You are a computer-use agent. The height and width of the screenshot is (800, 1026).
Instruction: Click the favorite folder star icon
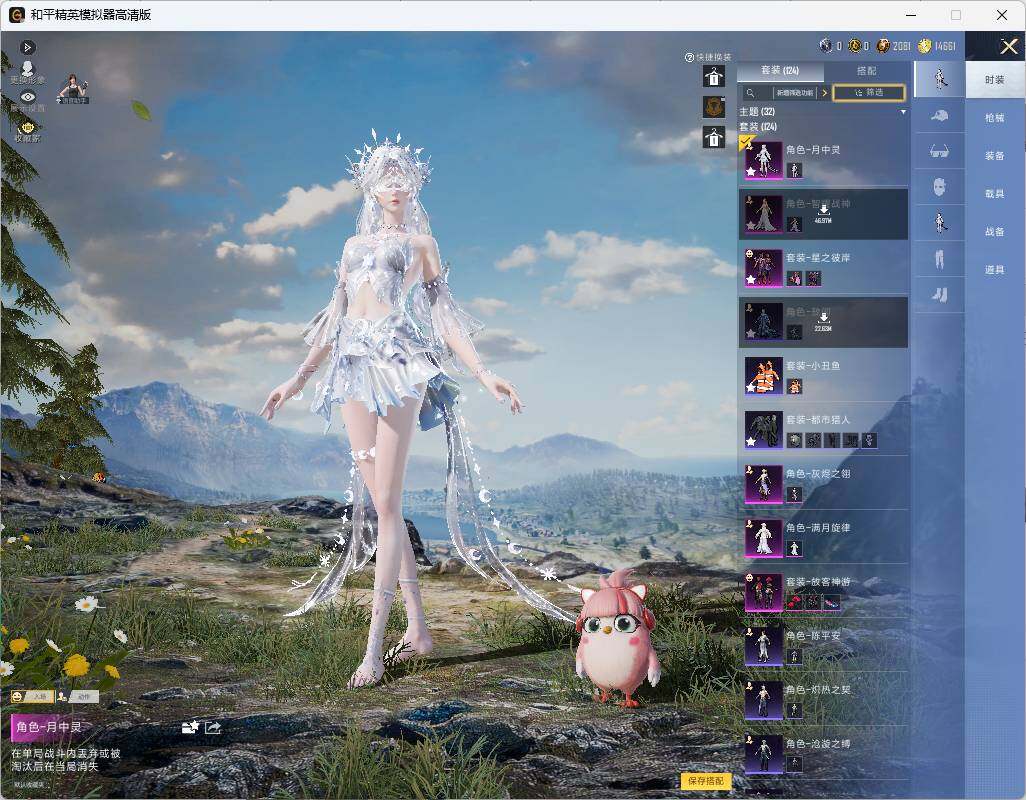click(x=190, y=727)
